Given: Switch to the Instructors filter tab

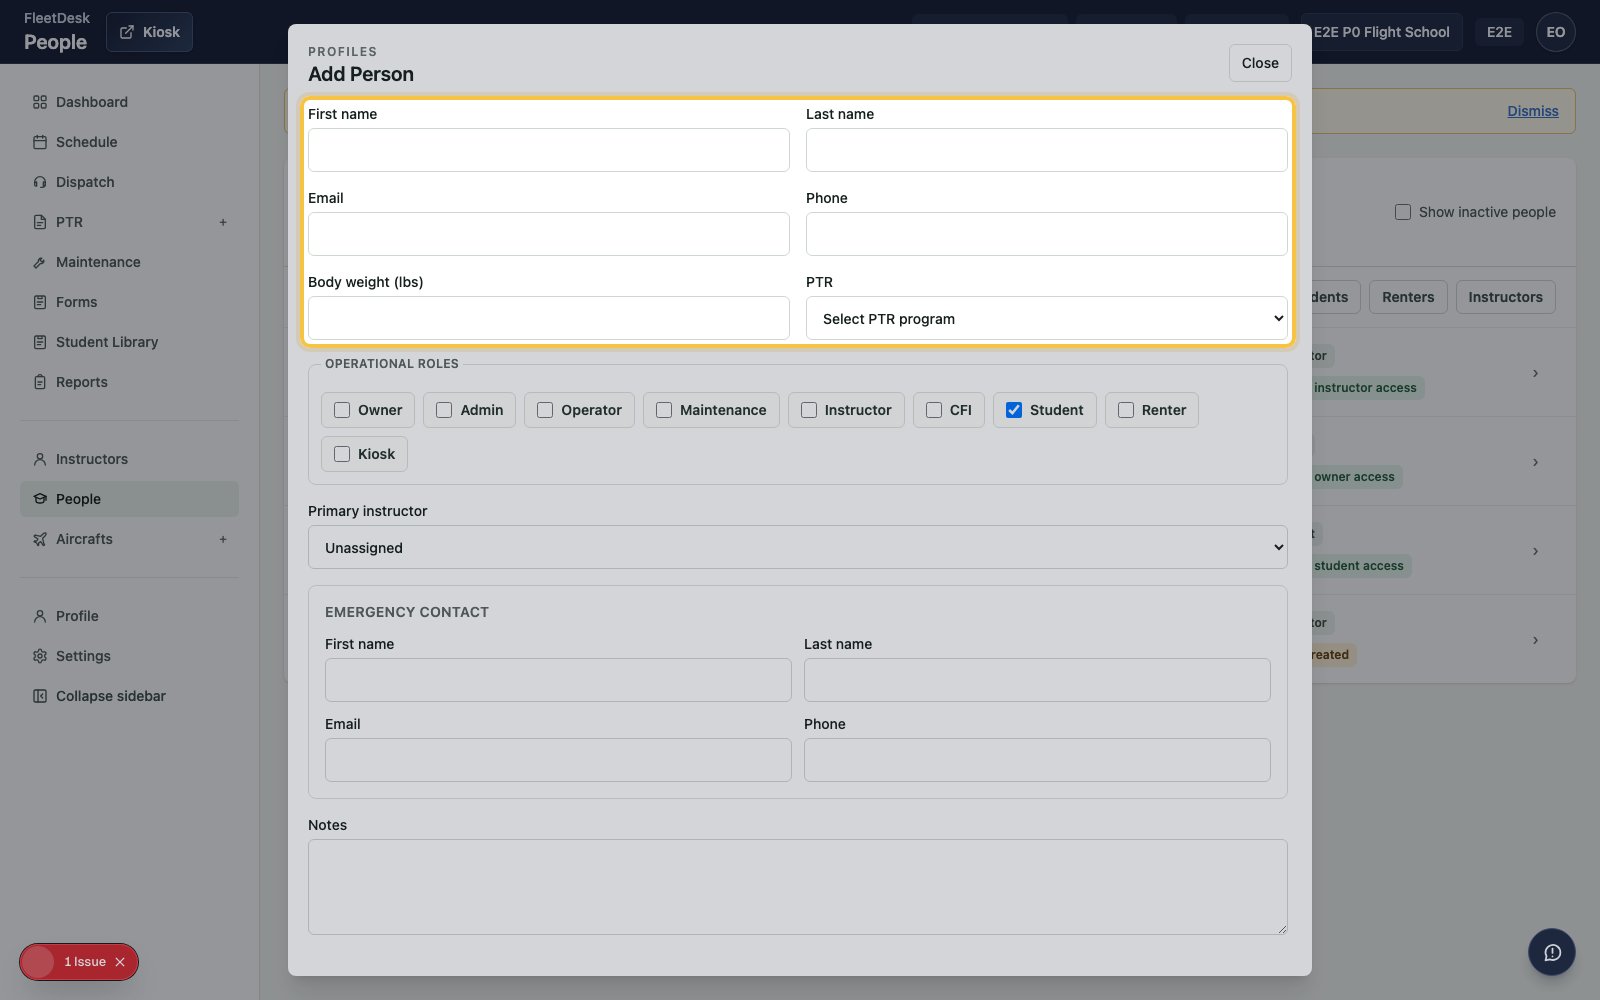Looking at the screenshot, I should (x=1505, y=297).
